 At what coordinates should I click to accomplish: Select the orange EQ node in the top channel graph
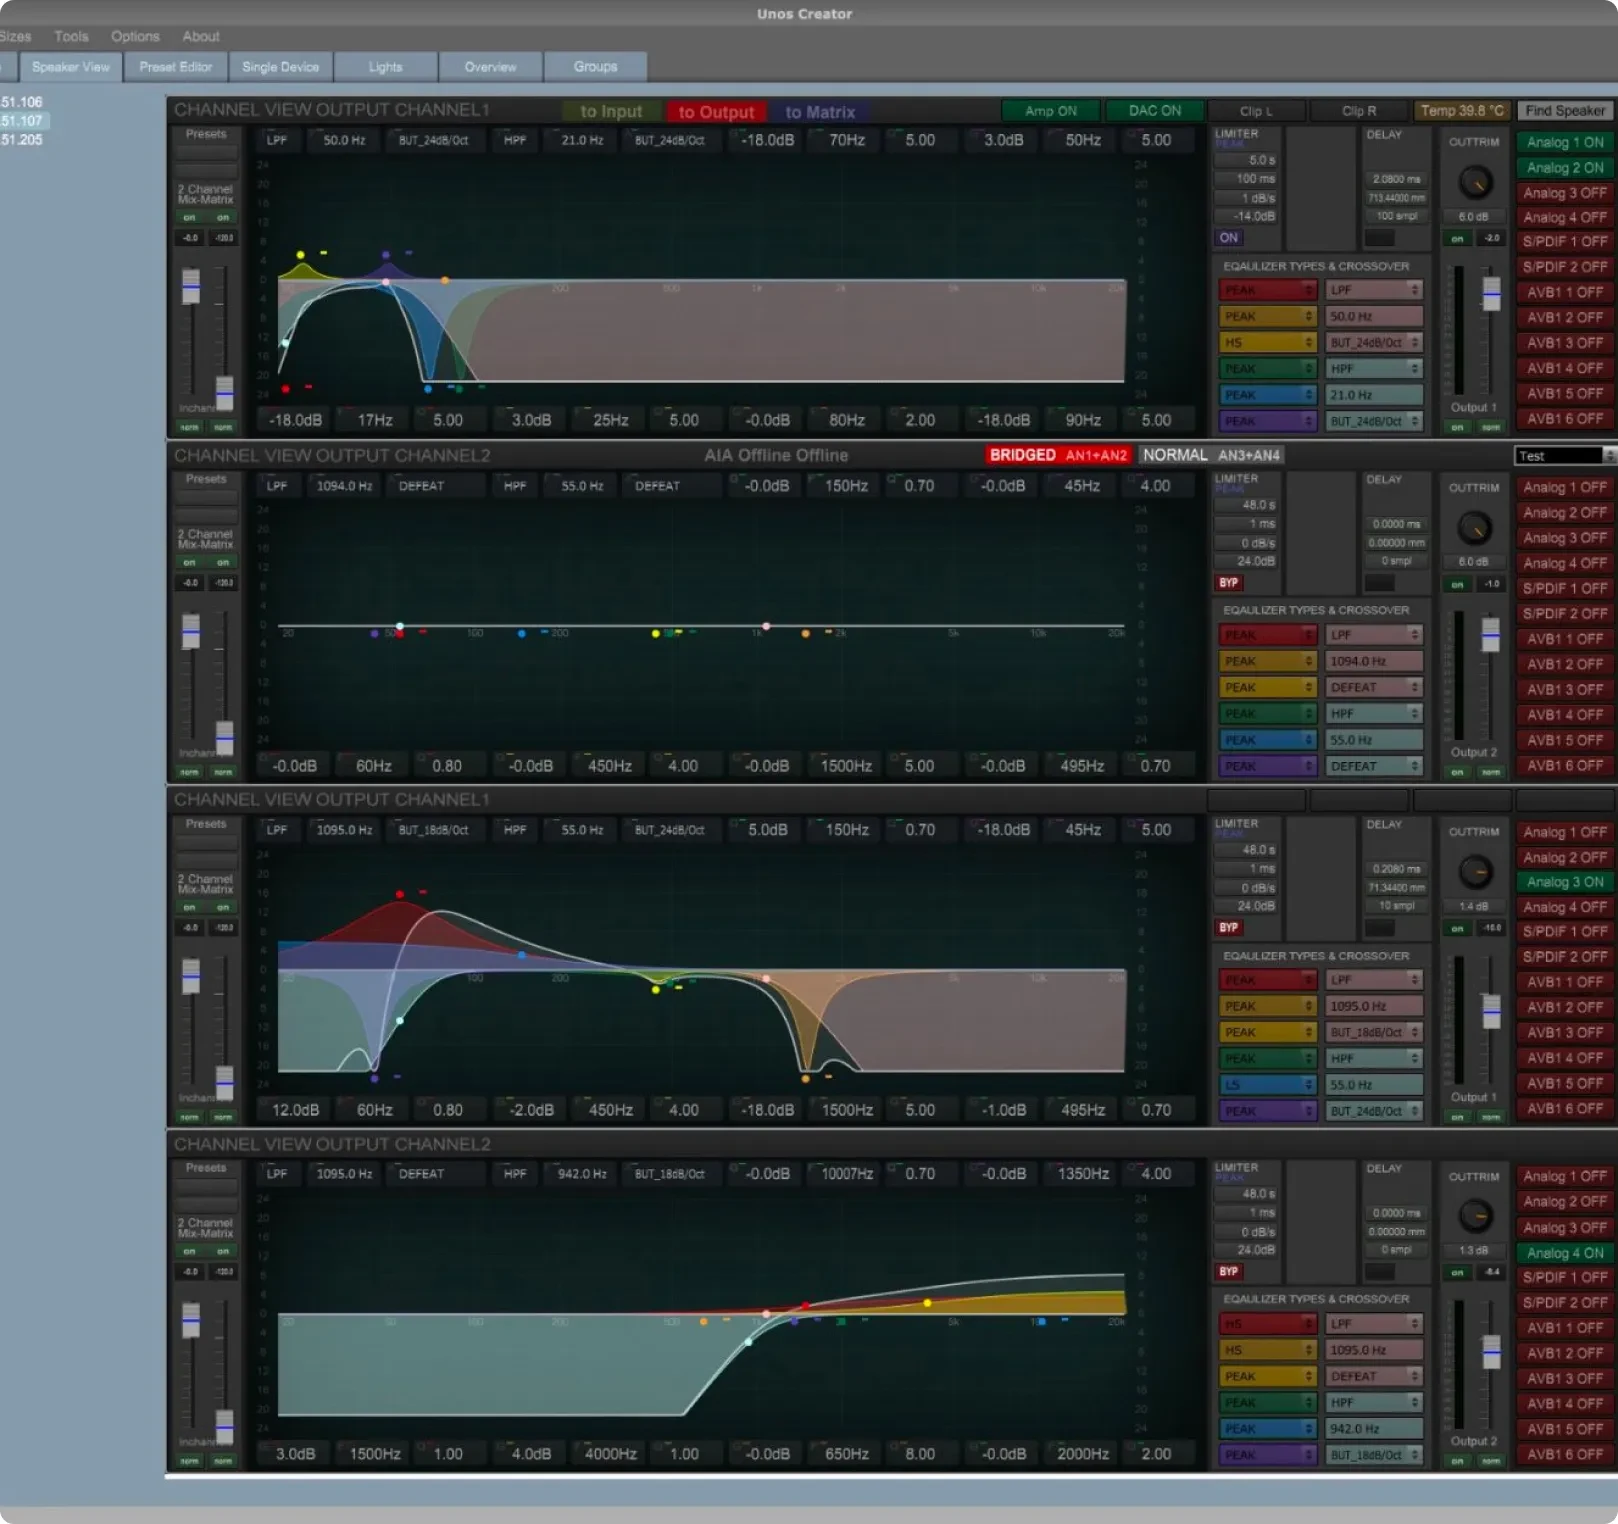pos(445,281)
